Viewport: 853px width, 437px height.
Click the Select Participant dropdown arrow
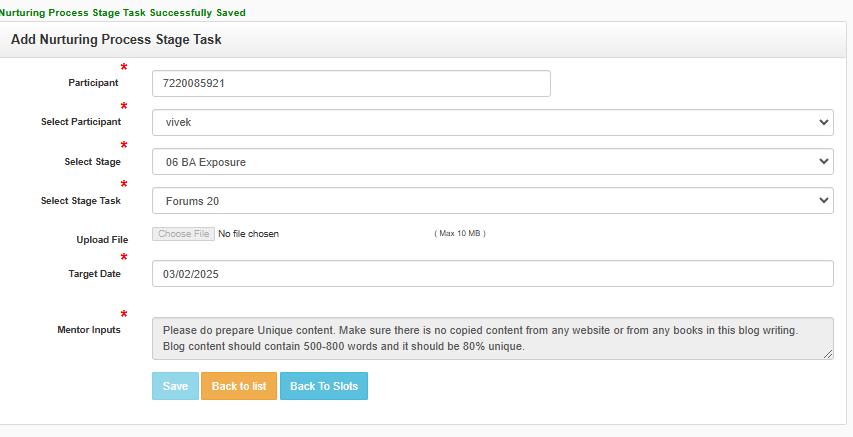pyautogui.click(x=824, y=122)
